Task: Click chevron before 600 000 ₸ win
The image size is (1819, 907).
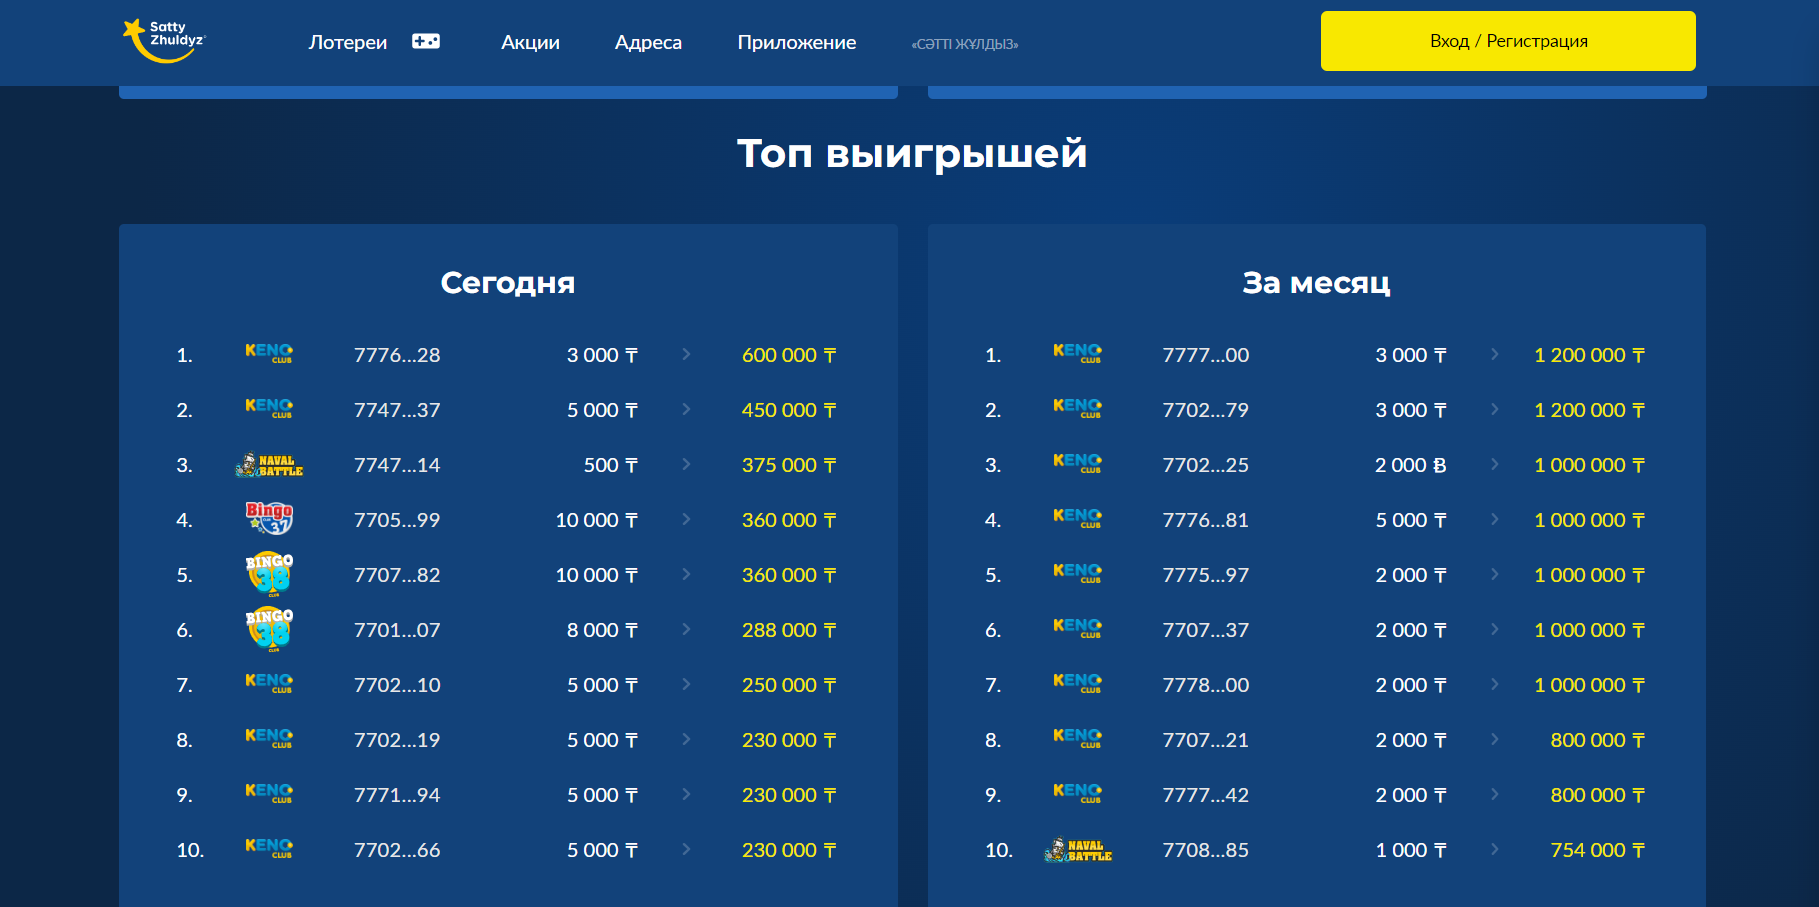Action: [686, 354]
